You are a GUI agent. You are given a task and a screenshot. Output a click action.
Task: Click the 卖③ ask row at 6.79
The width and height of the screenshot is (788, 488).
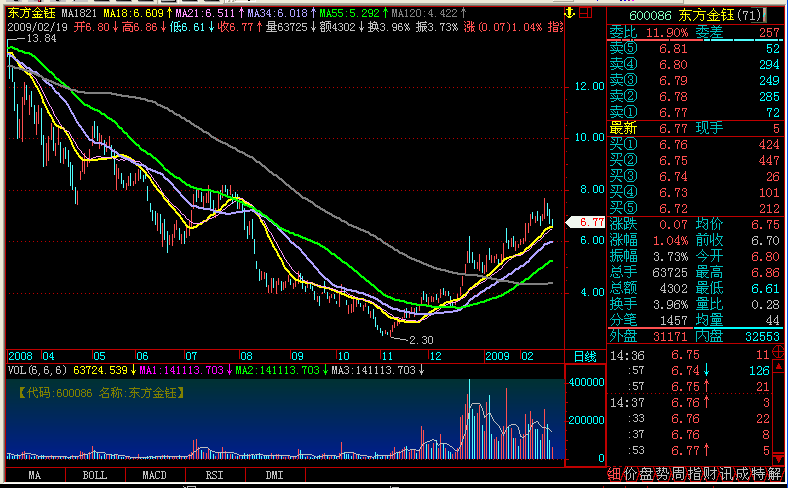pos(695,81)
